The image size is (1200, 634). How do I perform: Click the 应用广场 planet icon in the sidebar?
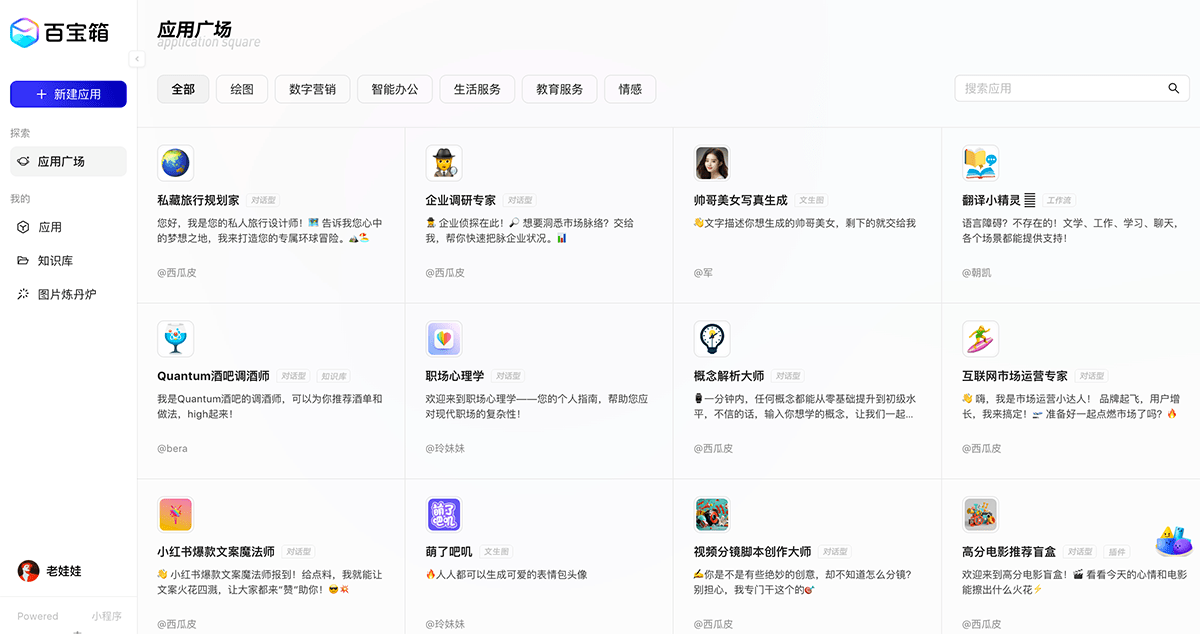23,161
